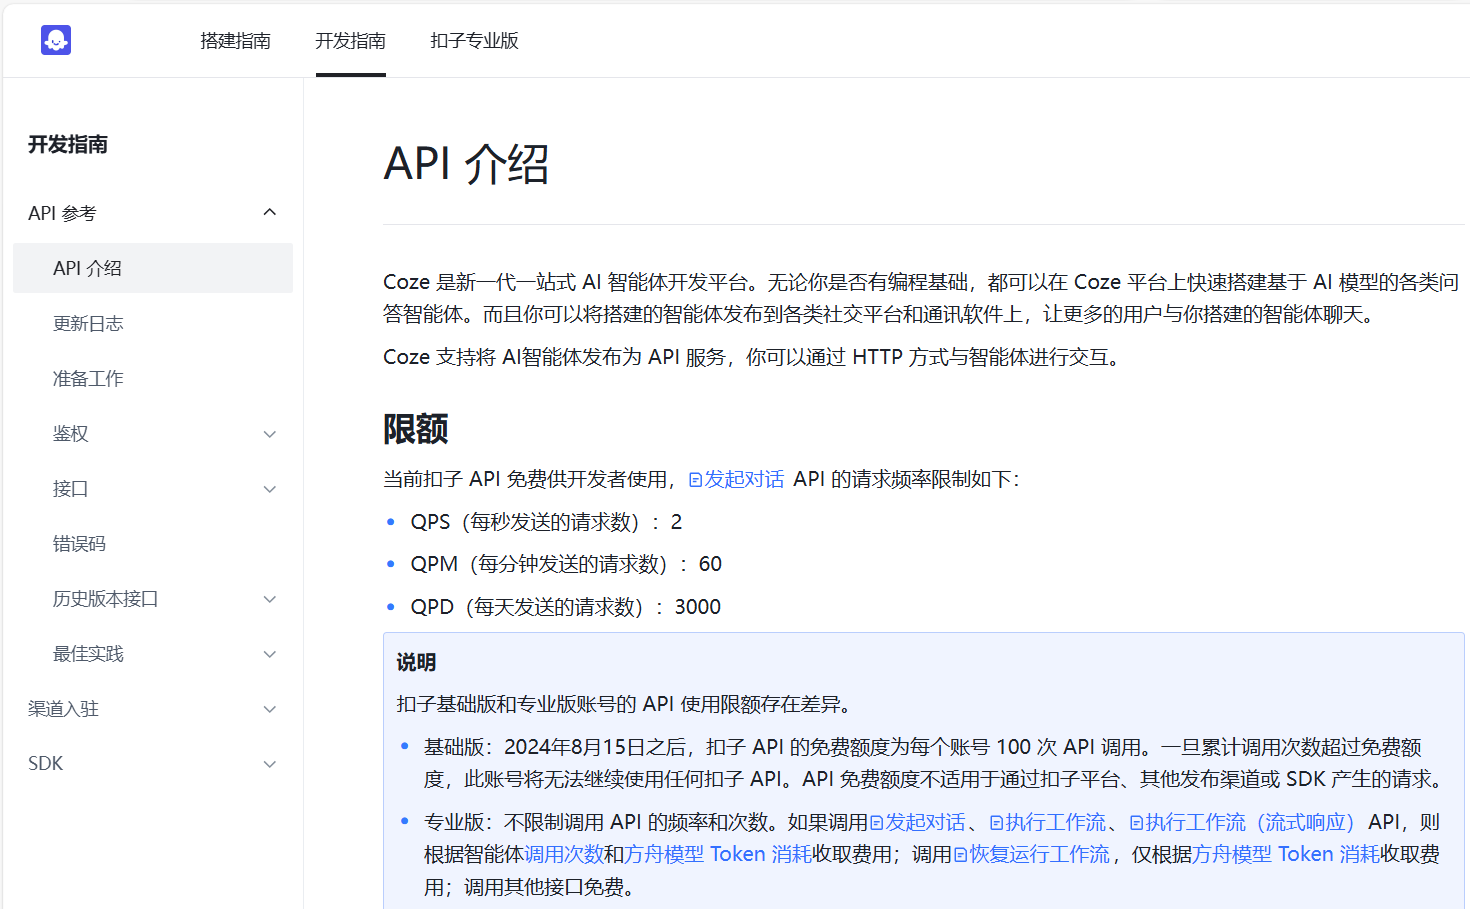1470x909 pixels.
Task: Expand the 接口 section chevron
Action: [270, 489]
